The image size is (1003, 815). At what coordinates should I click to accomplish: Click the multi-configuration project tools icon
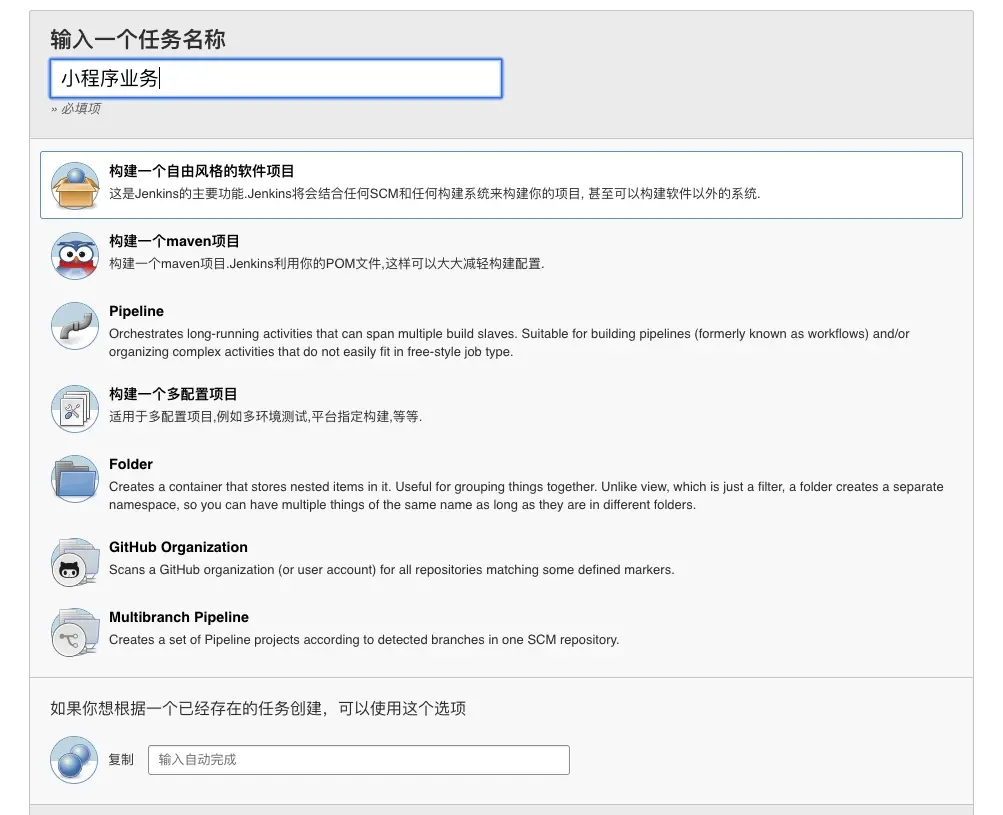click(75, 409)
